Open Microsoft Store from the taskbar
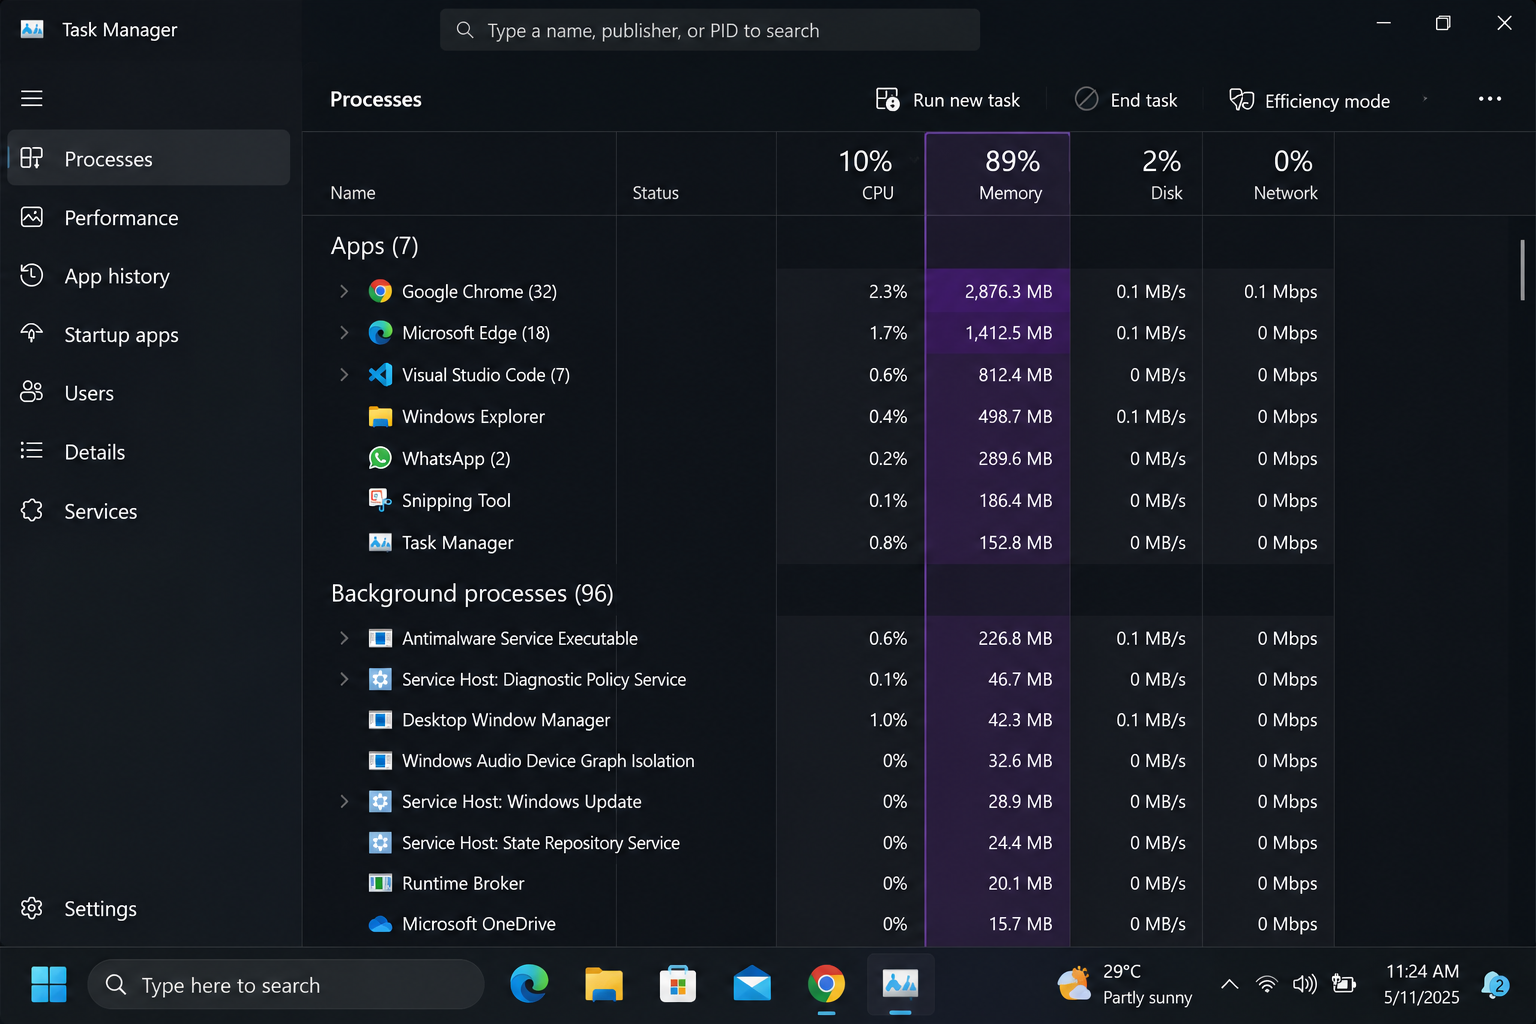The image size is (1536, 1024). 677,985
